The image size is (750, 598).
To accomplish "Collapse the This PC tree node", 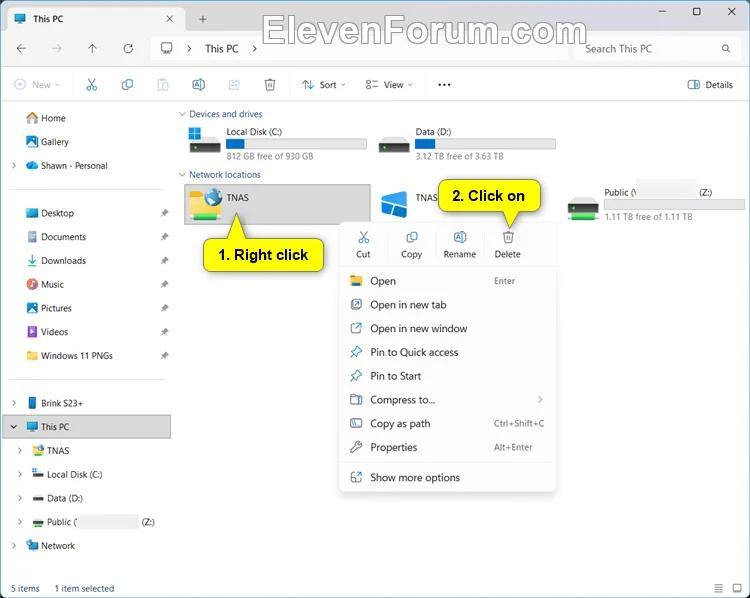I will pos(14,427).
